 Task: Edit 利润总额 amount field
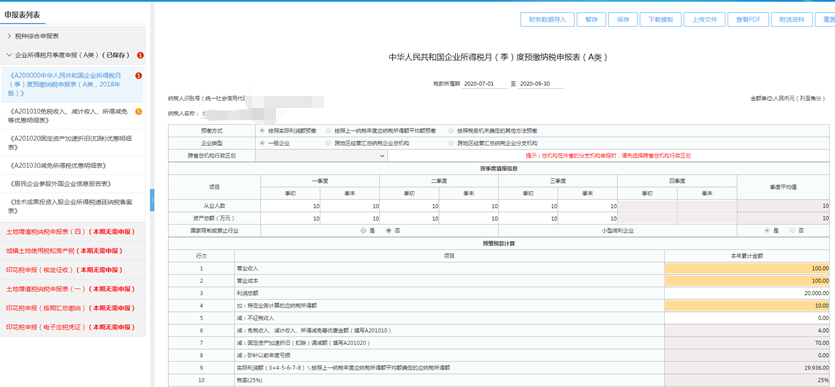pos(747,293)
